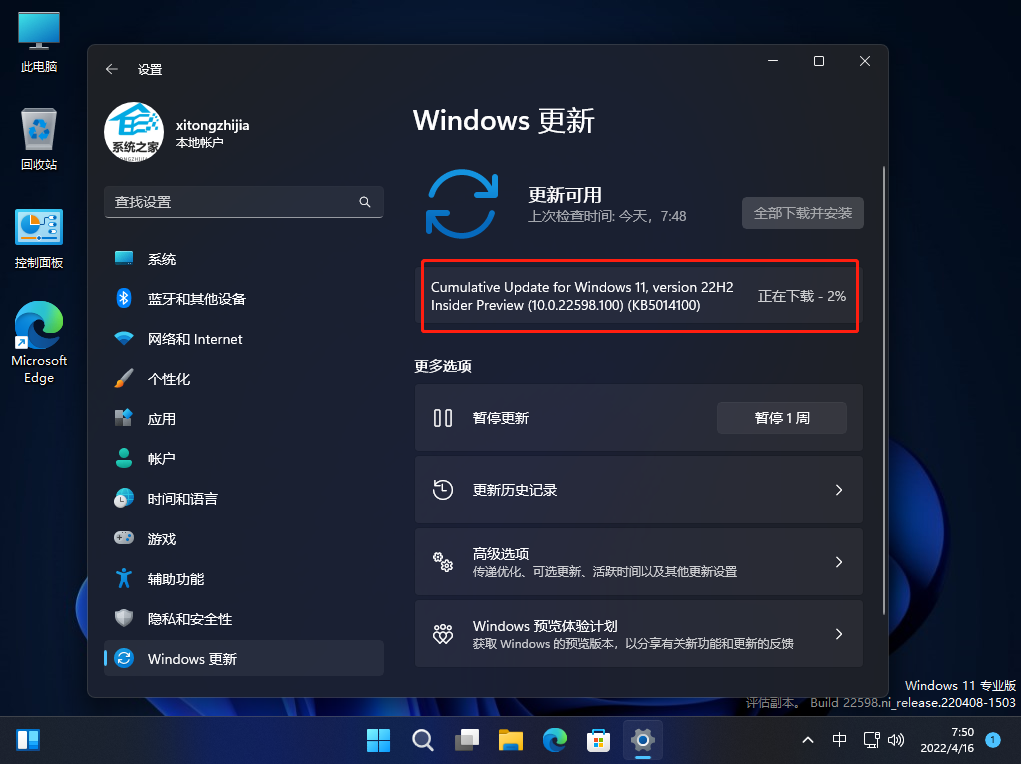This screenshot has width=1021, height=764.
Task: Click the 游戏 controller icon in sidebar
Action: click(124, 538)
